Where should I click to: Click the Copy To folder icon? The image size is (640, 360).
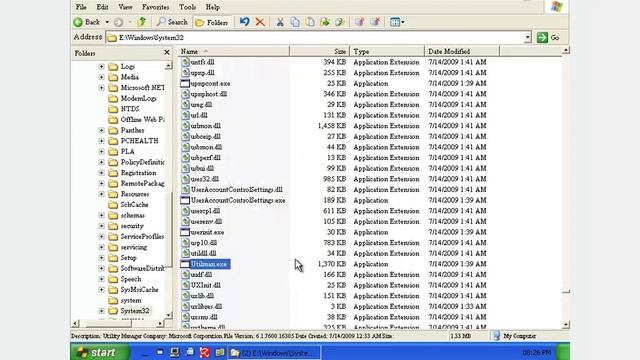coord(340,22)
